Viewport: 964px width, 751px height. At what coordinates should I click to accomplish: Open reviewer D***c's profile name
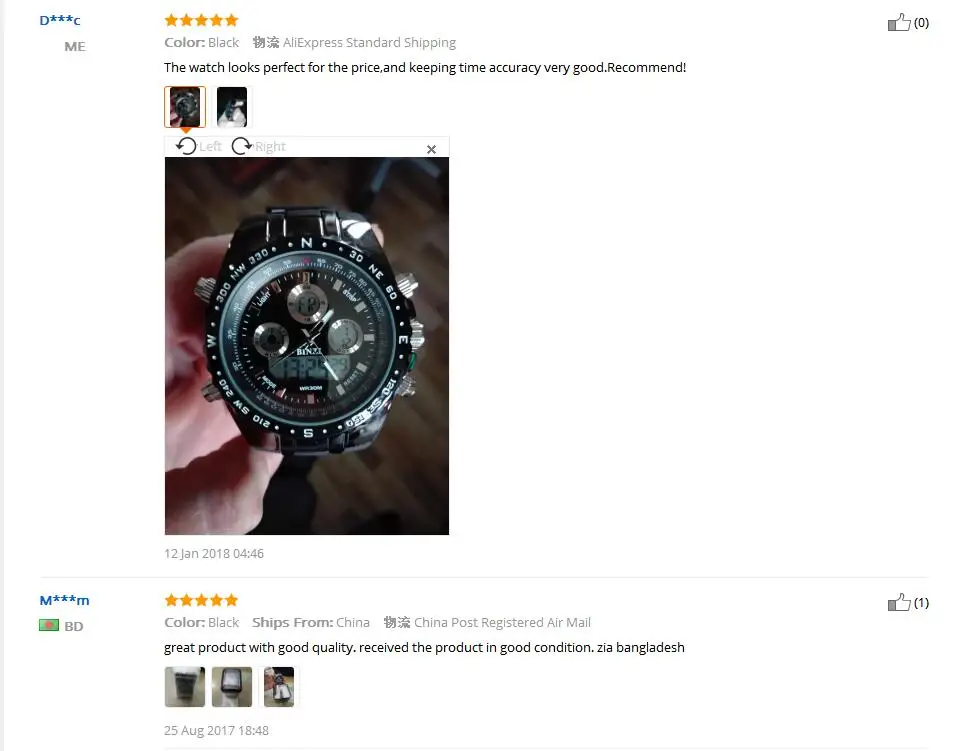click(x=60, y=20)
